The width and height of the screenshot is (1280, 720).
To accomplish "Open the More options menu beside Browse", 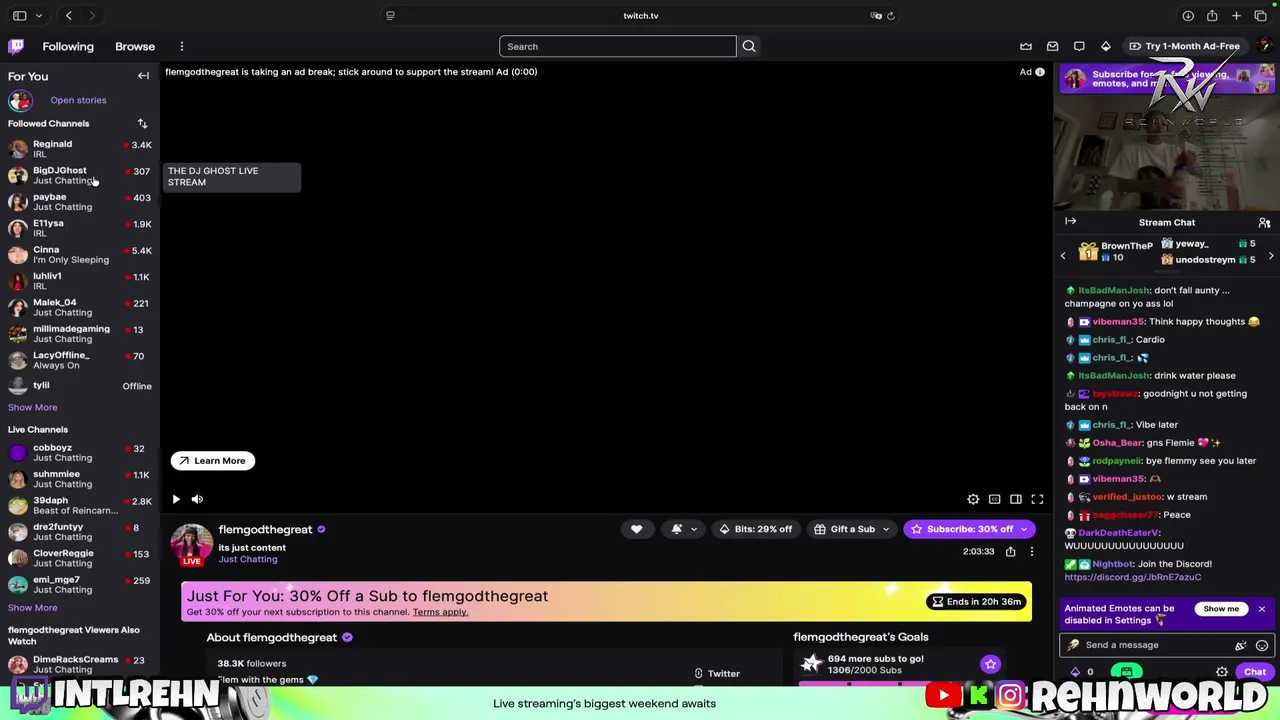I will (x=182, y=46).
